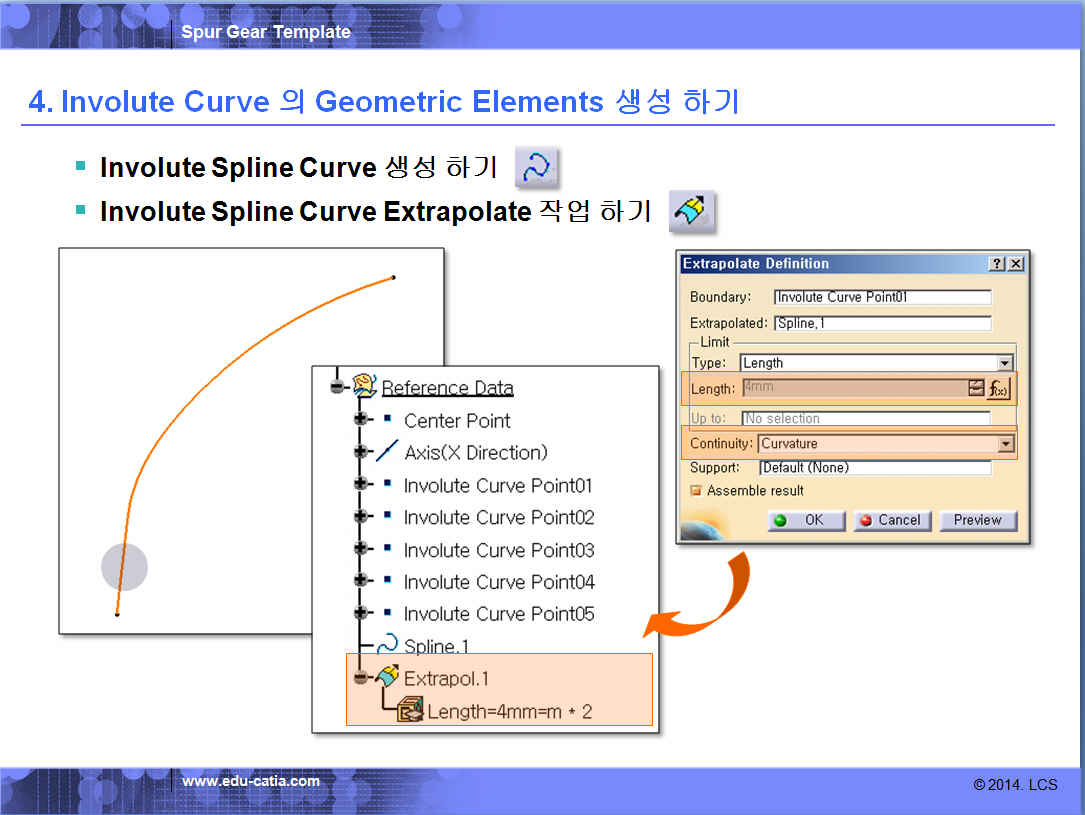The width and height of the screenshot is (1085, 815).
Task: Expand the Center Point tree node
Action: [x=360, y=420]
